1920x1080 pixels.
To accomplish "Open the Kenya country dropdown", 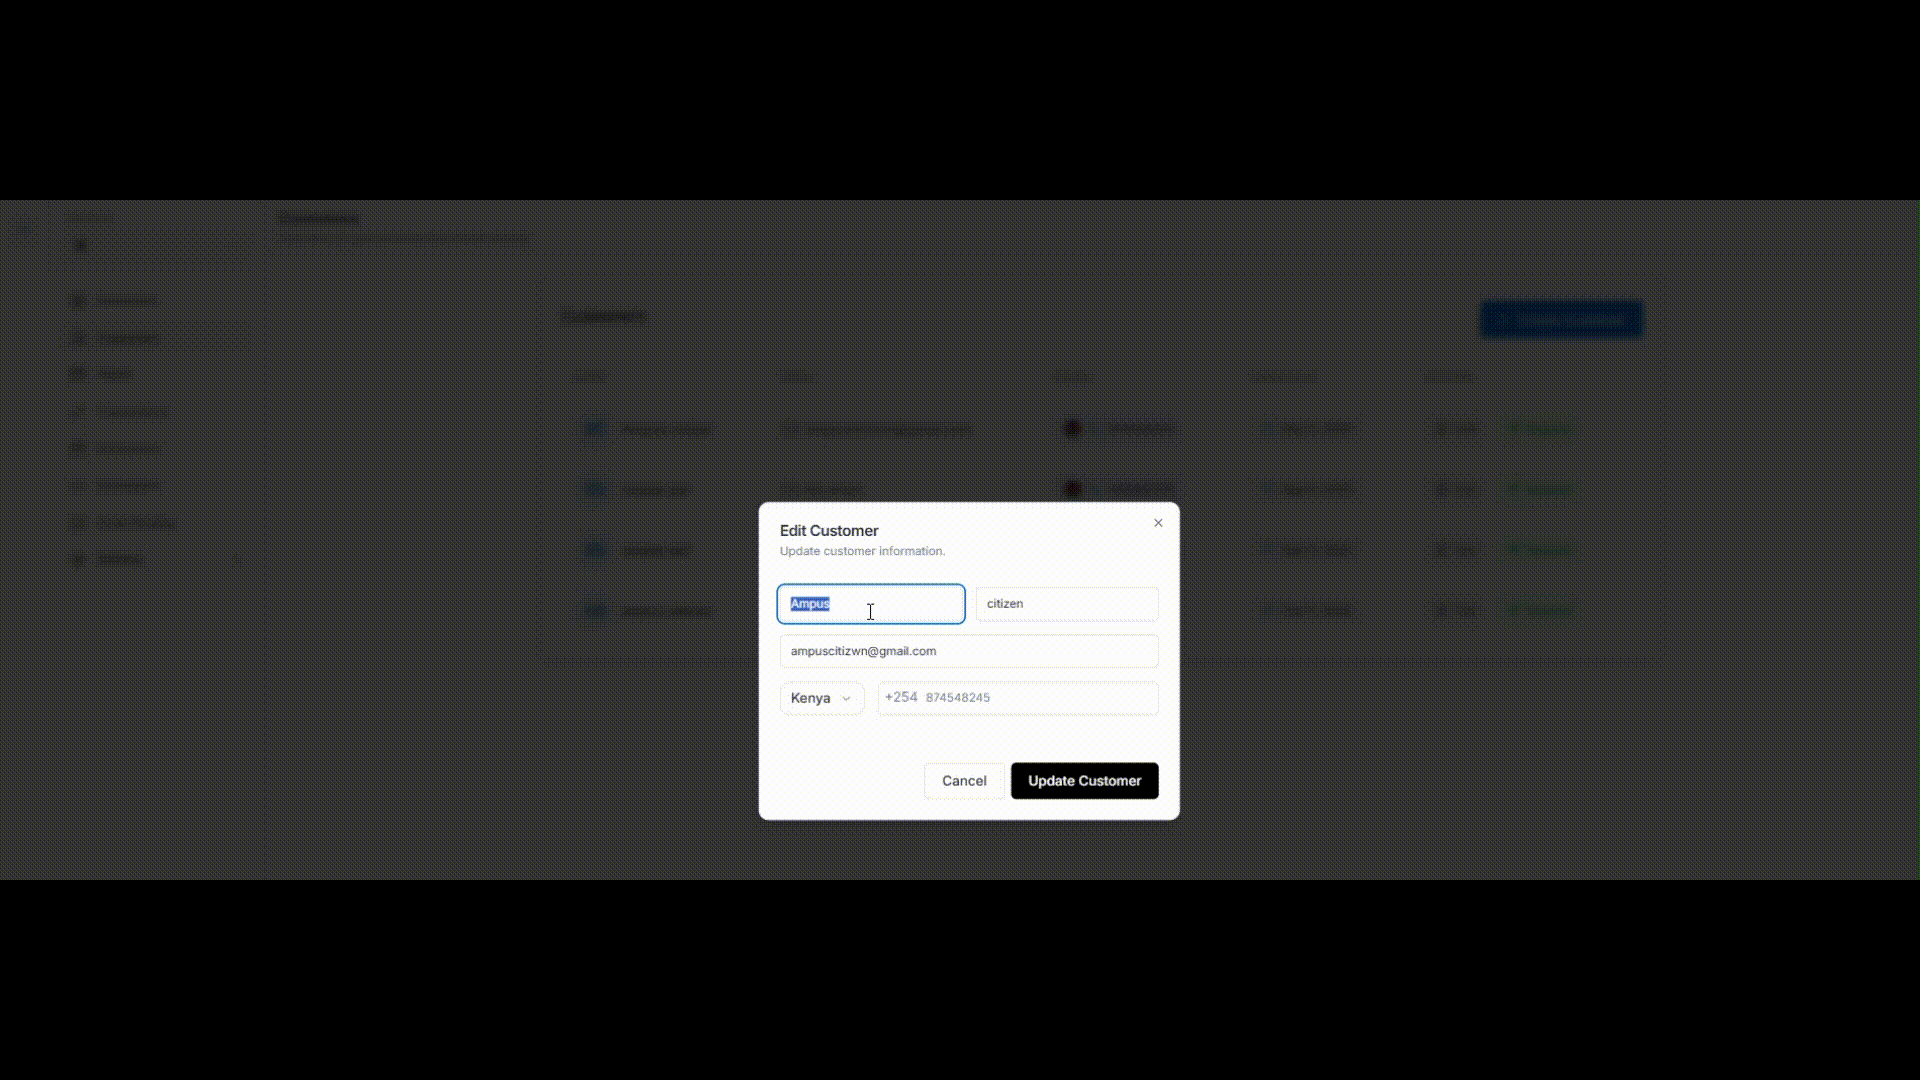I will (821, 698).
